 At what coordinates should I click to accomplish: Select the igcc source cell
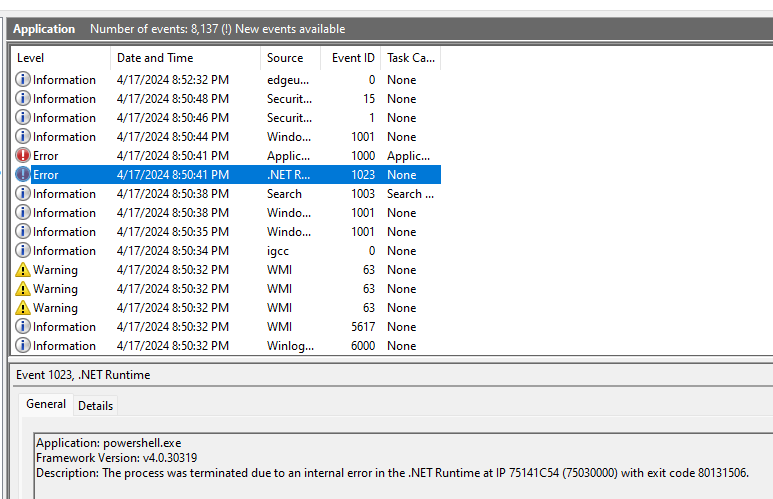(x=278, y=251)
